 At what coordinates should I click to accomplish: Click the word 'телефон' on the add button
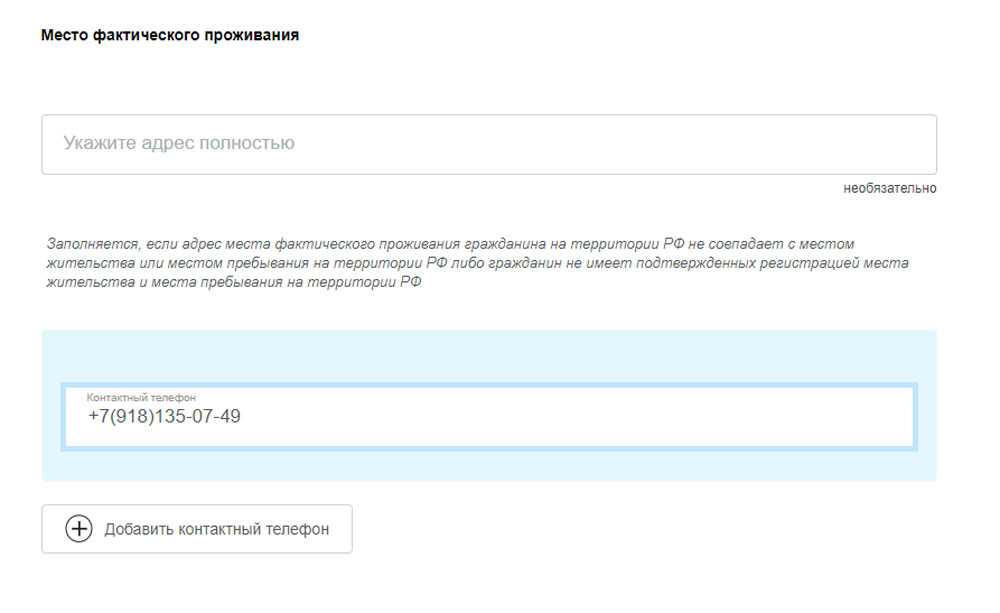(x=299, y=529)
